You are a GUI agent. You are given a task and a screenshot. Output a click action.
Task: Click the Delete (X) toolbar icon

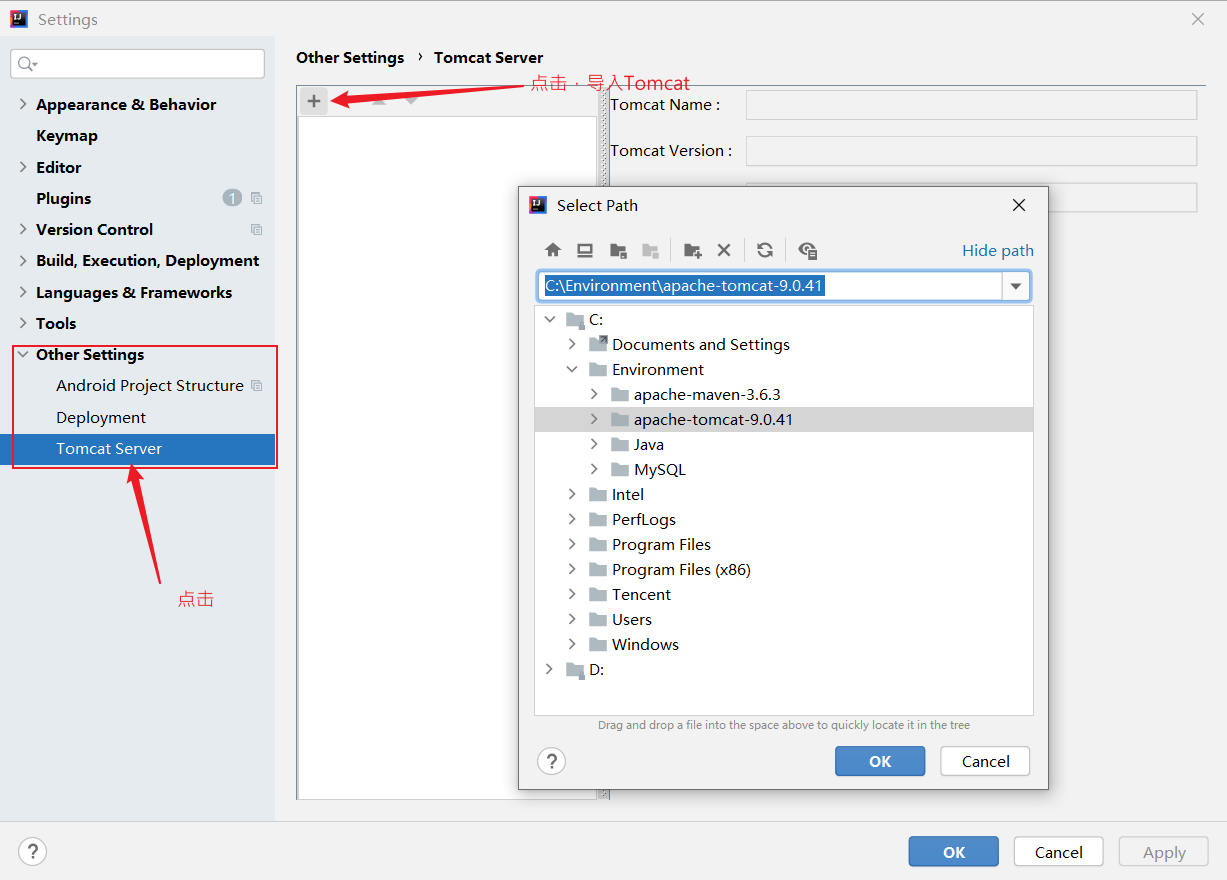(x=724, y=250)
